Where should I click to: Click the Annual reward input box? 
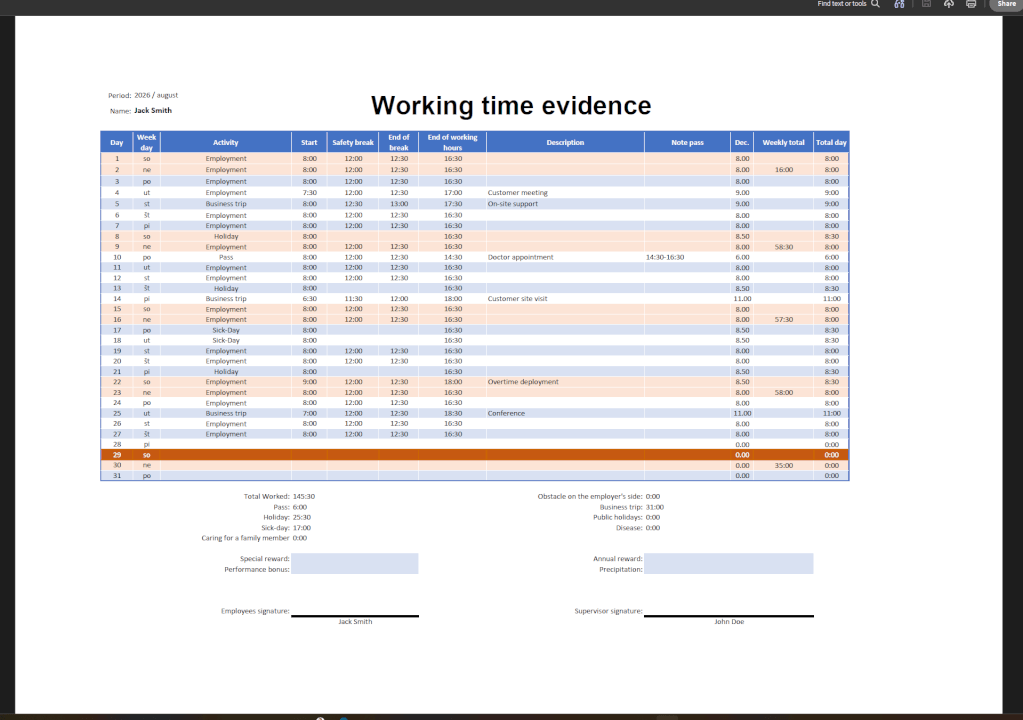[x=728, y=559]
